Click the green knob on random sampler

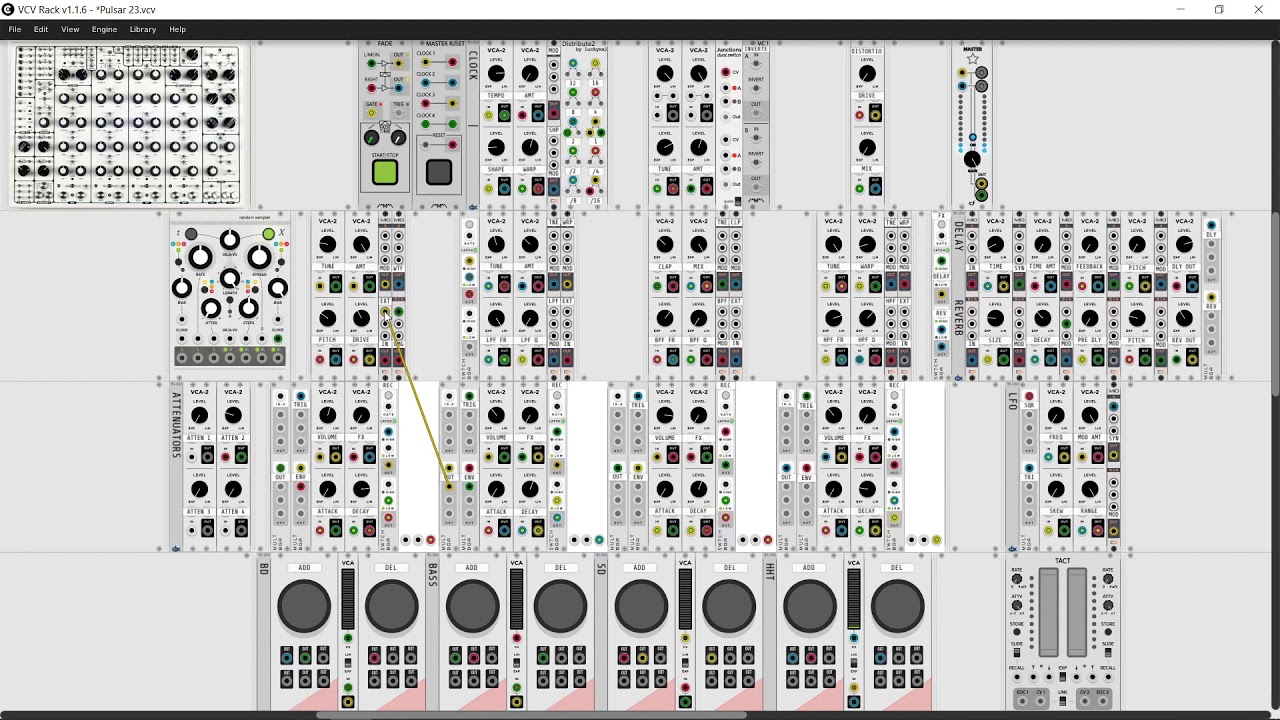[268, 234]
